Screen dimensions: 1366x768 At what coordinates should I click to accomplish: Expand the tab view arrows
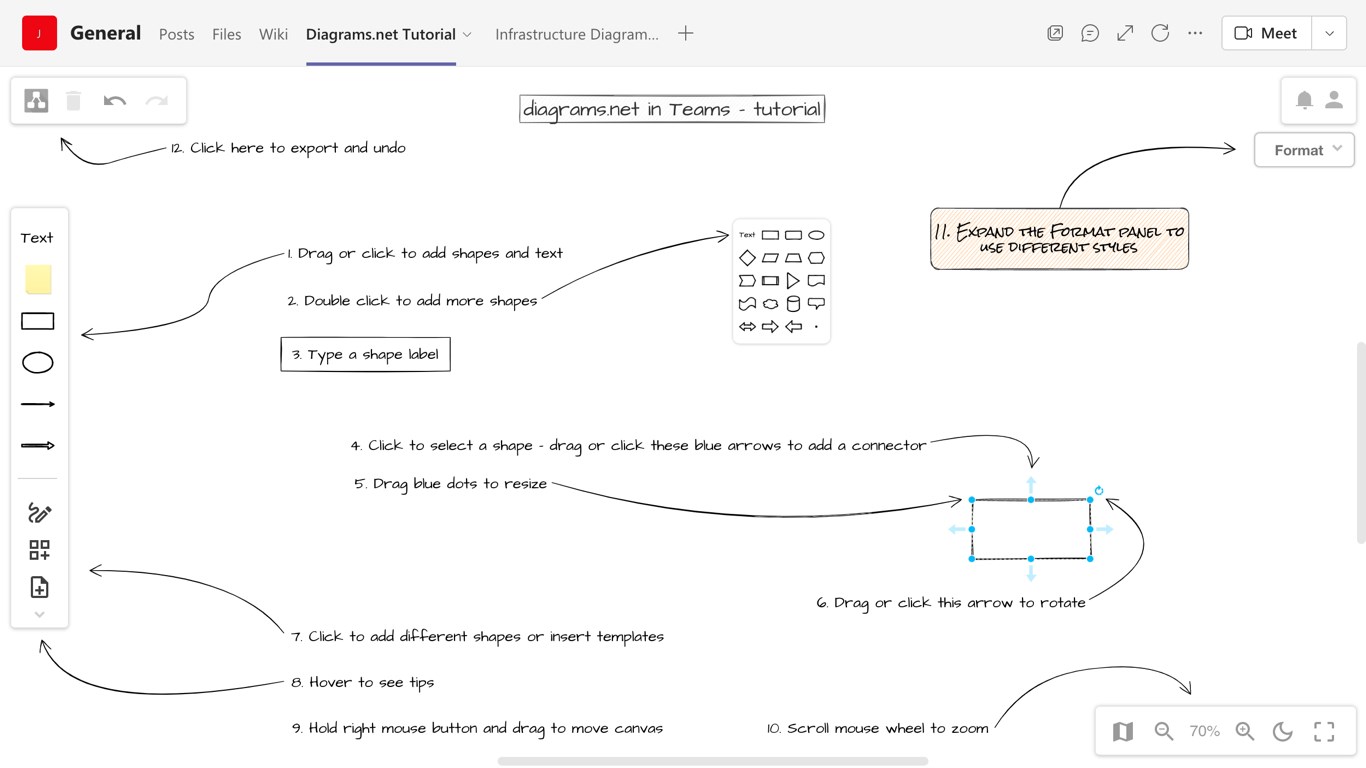tap(1125, 33)
